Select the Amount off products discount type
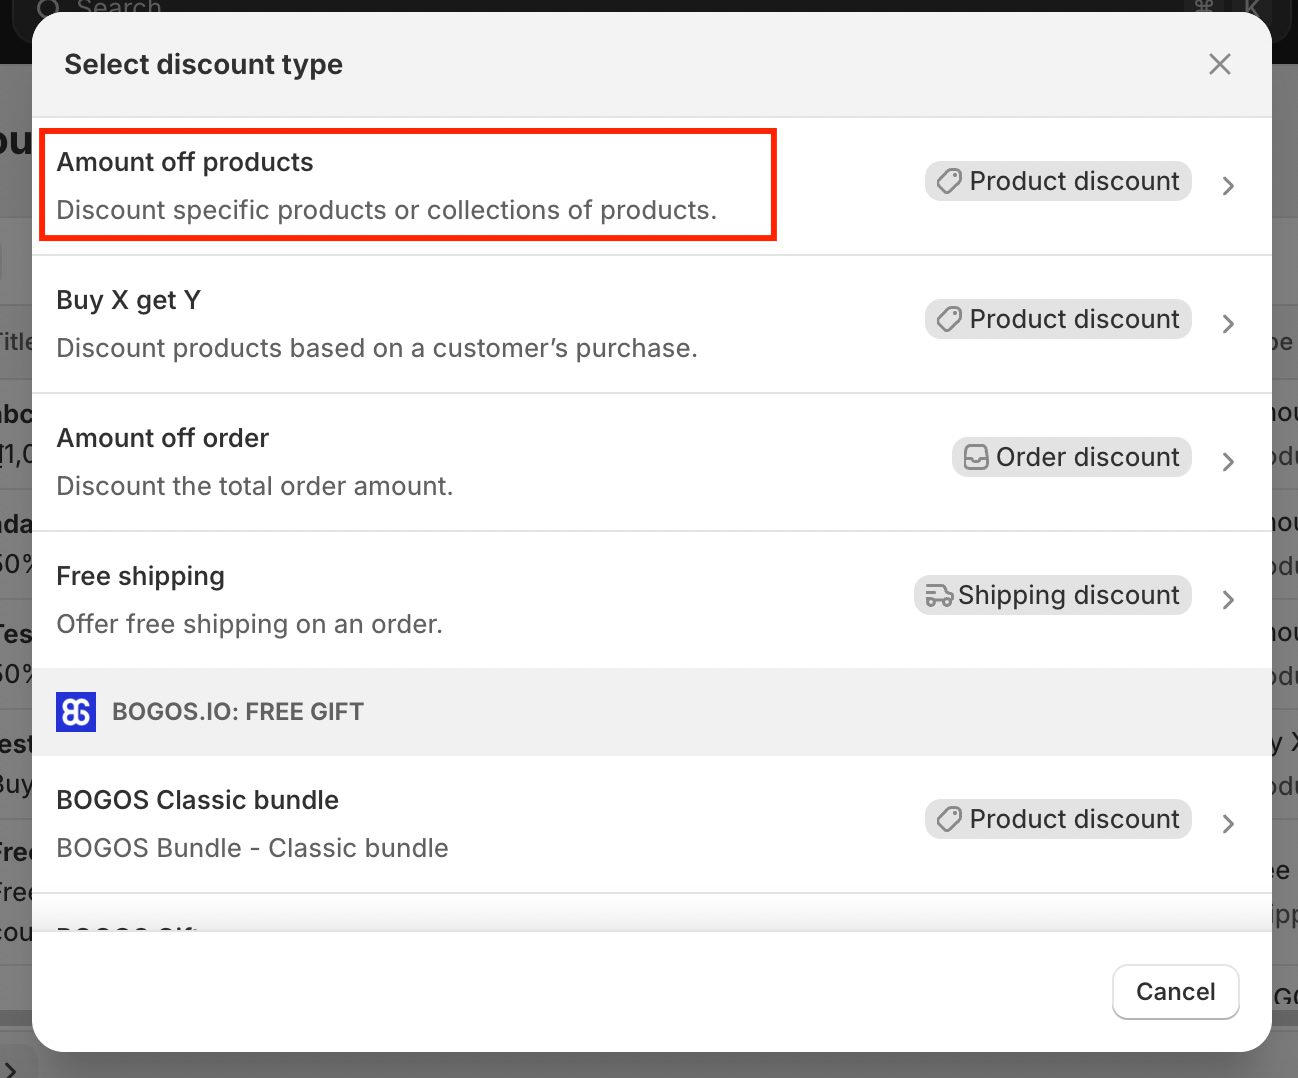This screenshot has height=1078, width=1298. [x=400, y=185]
